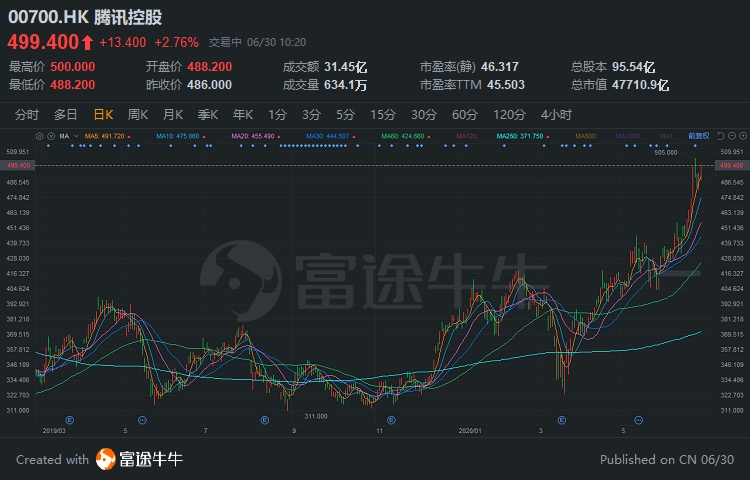This screenshot has width=750, height=480.
Task: Select the 4小时 timeframe tab
Action: (x=556, y=114)
